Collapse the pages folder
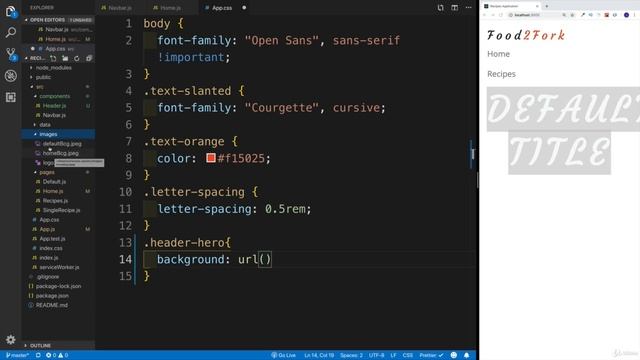640x360 pixels. coord(47,172)
